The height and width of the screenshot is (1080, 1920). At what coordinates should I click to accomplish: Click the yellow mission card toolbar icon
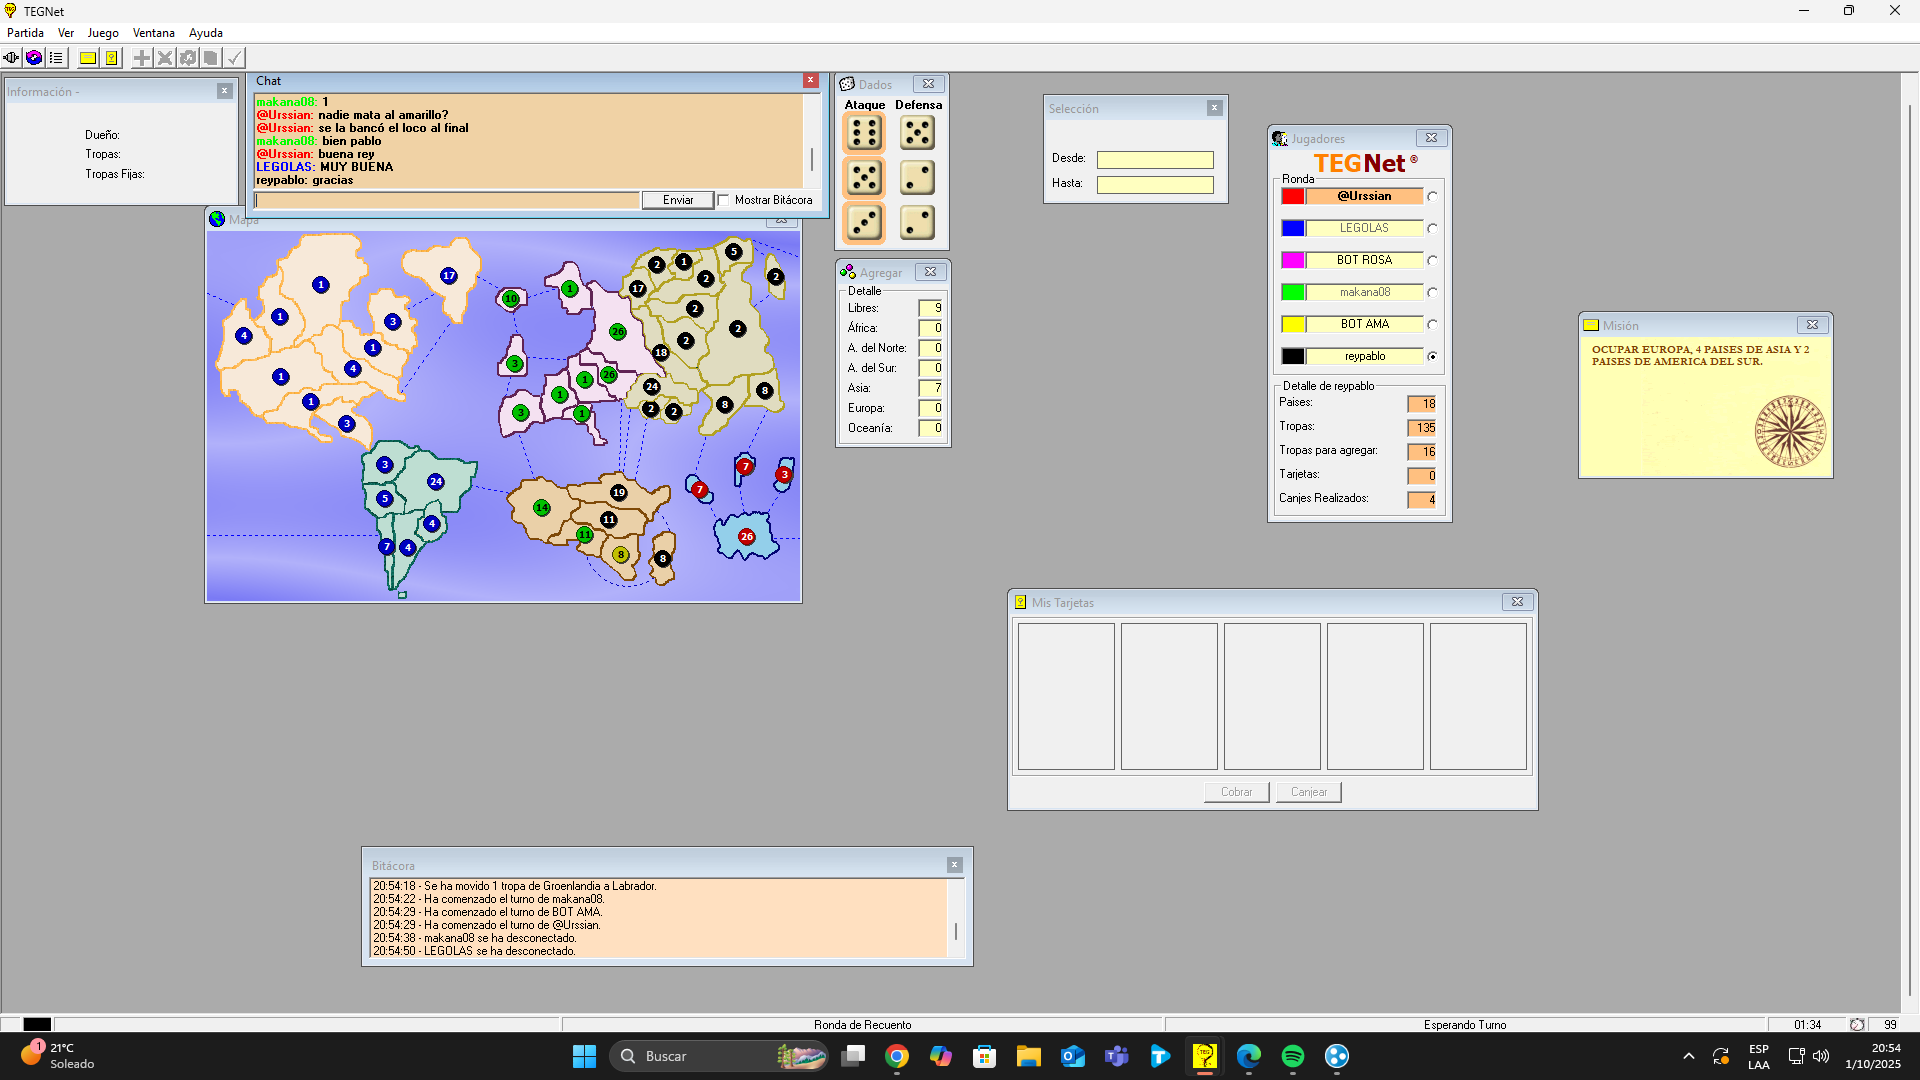tap(88, 58)
